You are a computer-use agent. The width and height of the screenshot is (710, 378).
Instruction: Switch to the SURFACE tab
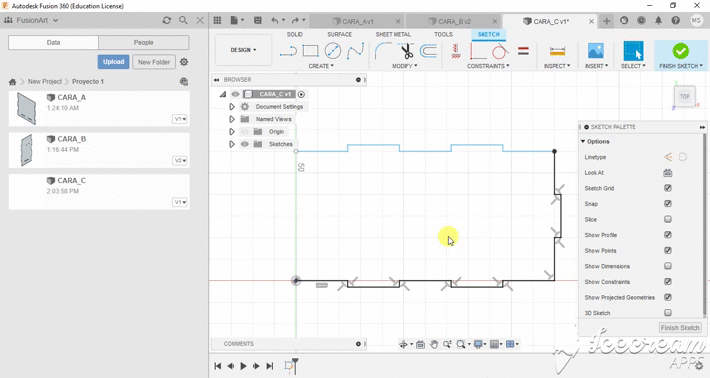pos(339,34)
